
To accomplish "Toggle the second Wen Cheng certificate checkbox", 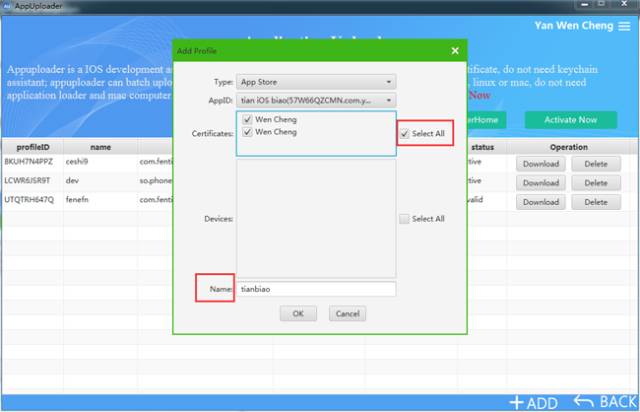I will coord(247,132).
